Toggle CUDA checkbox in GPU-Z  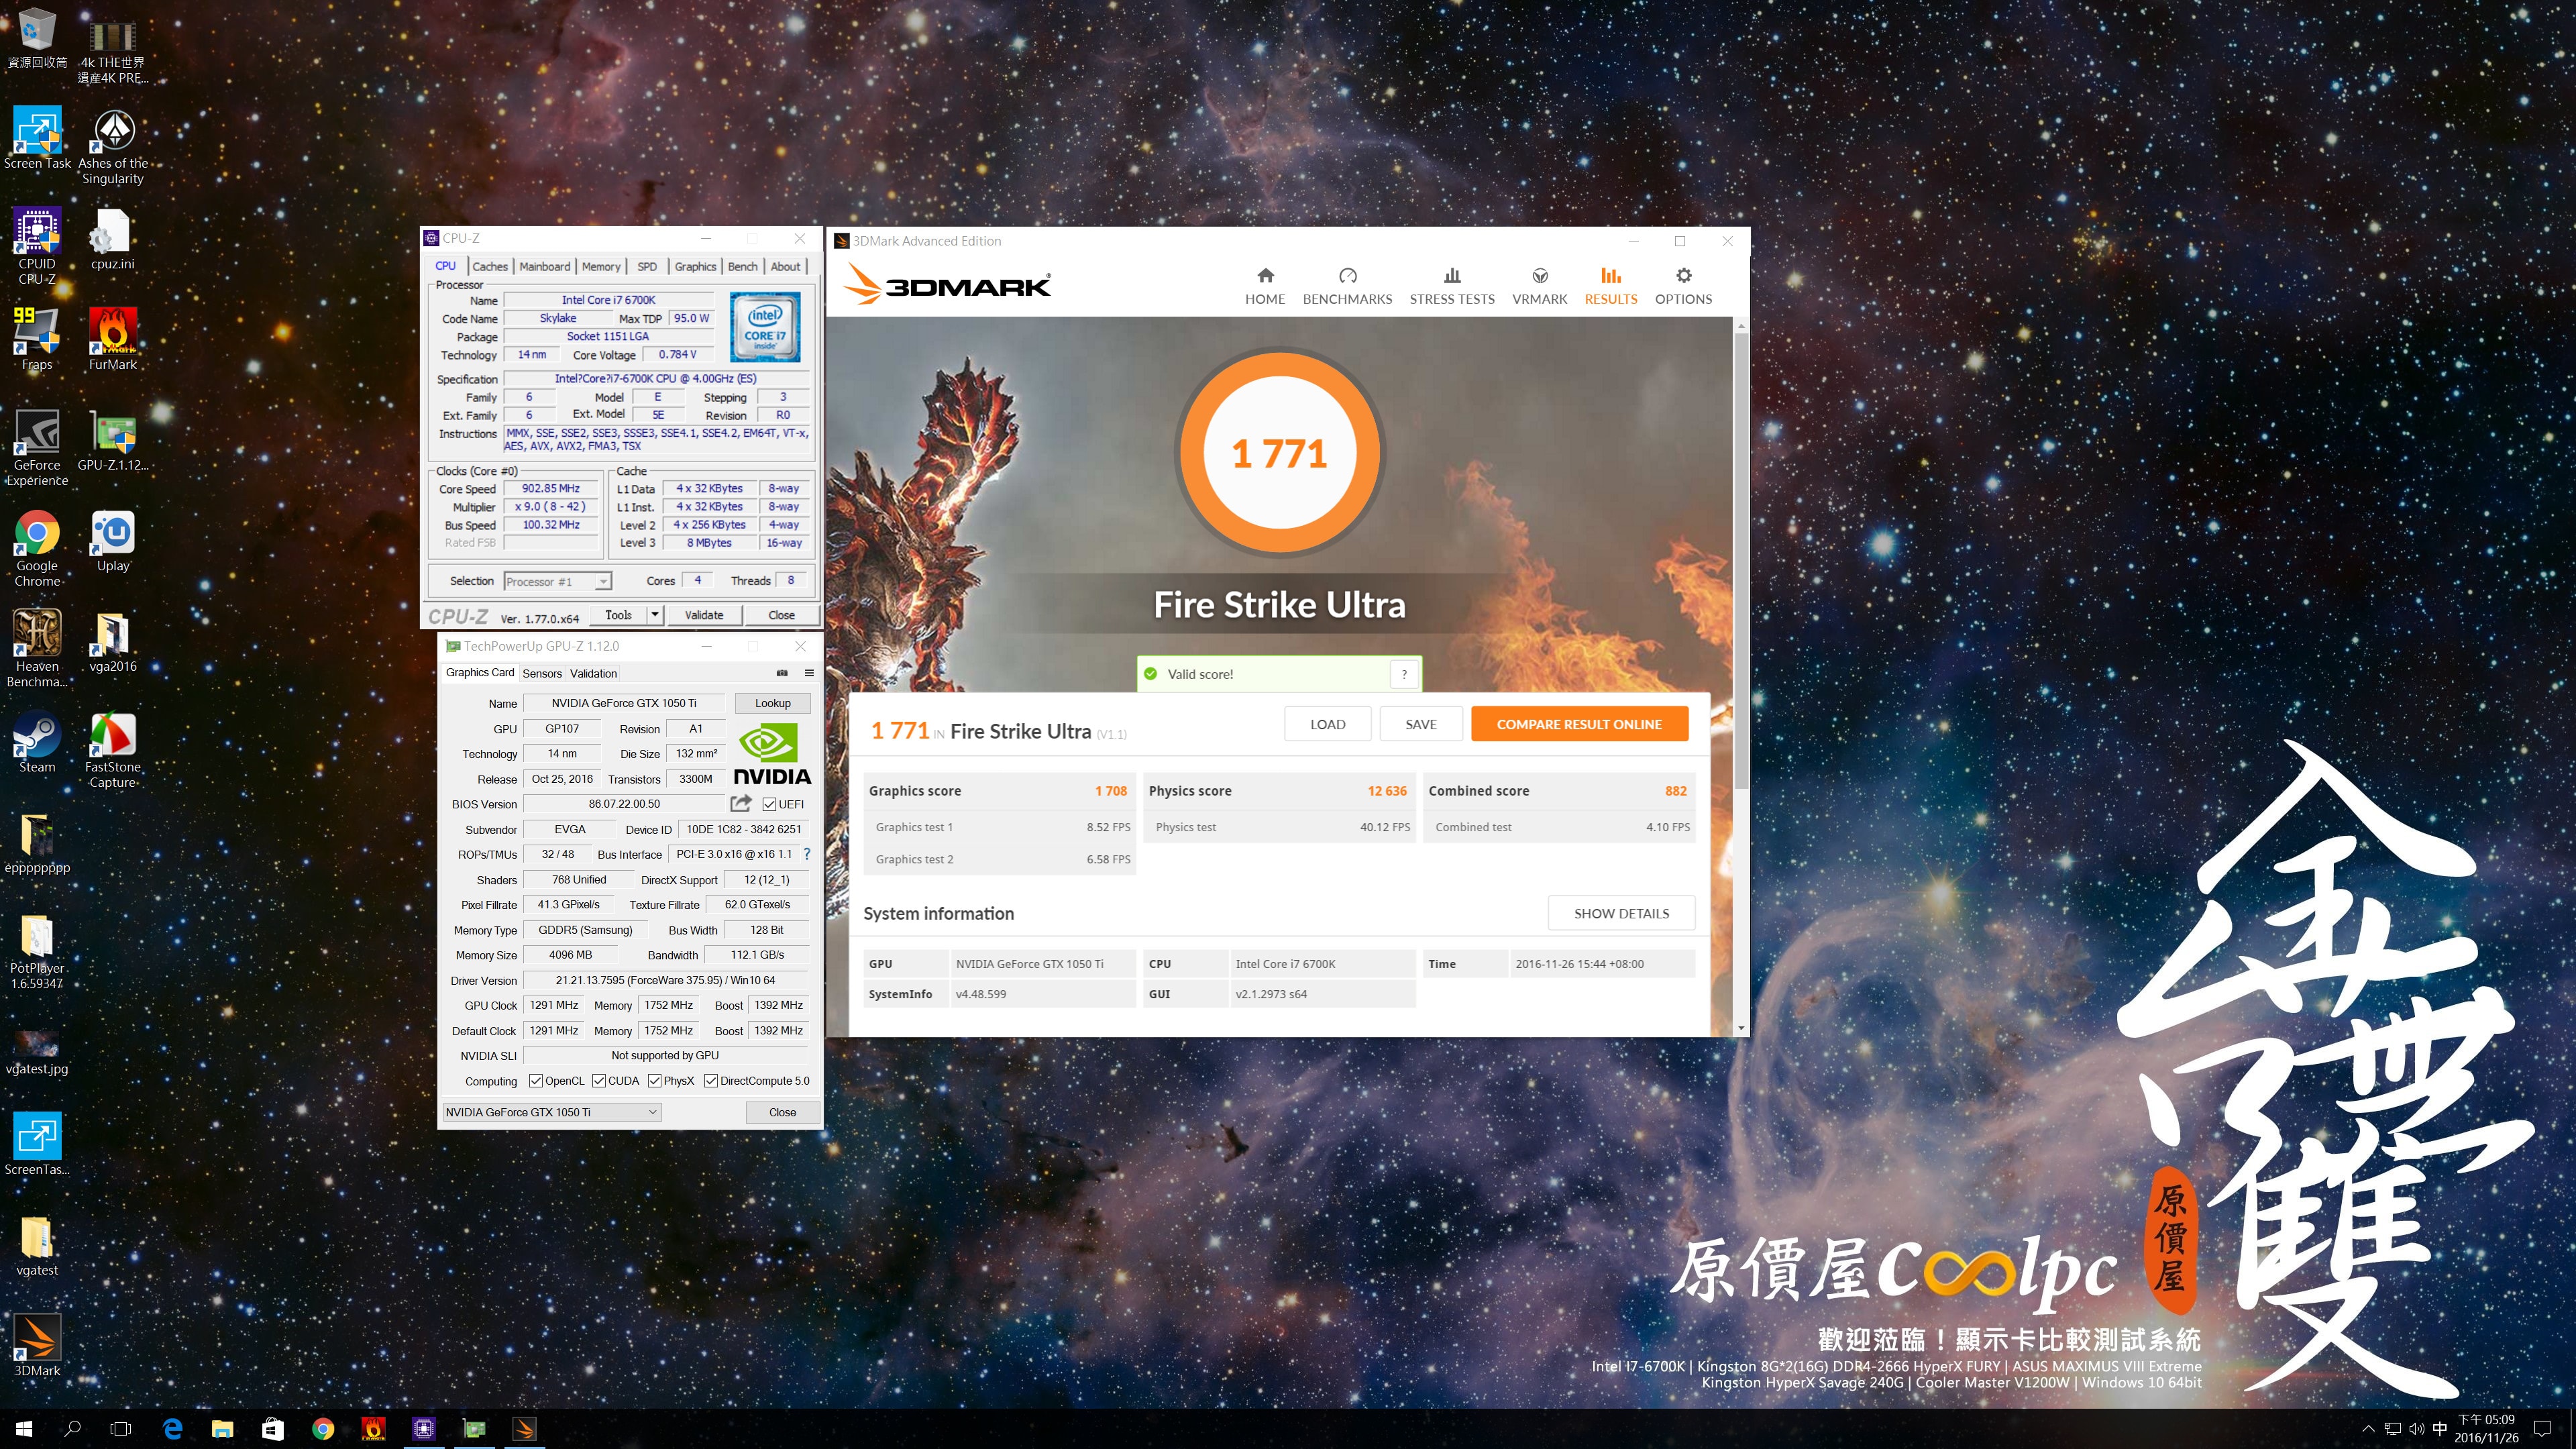(599, 1081)
